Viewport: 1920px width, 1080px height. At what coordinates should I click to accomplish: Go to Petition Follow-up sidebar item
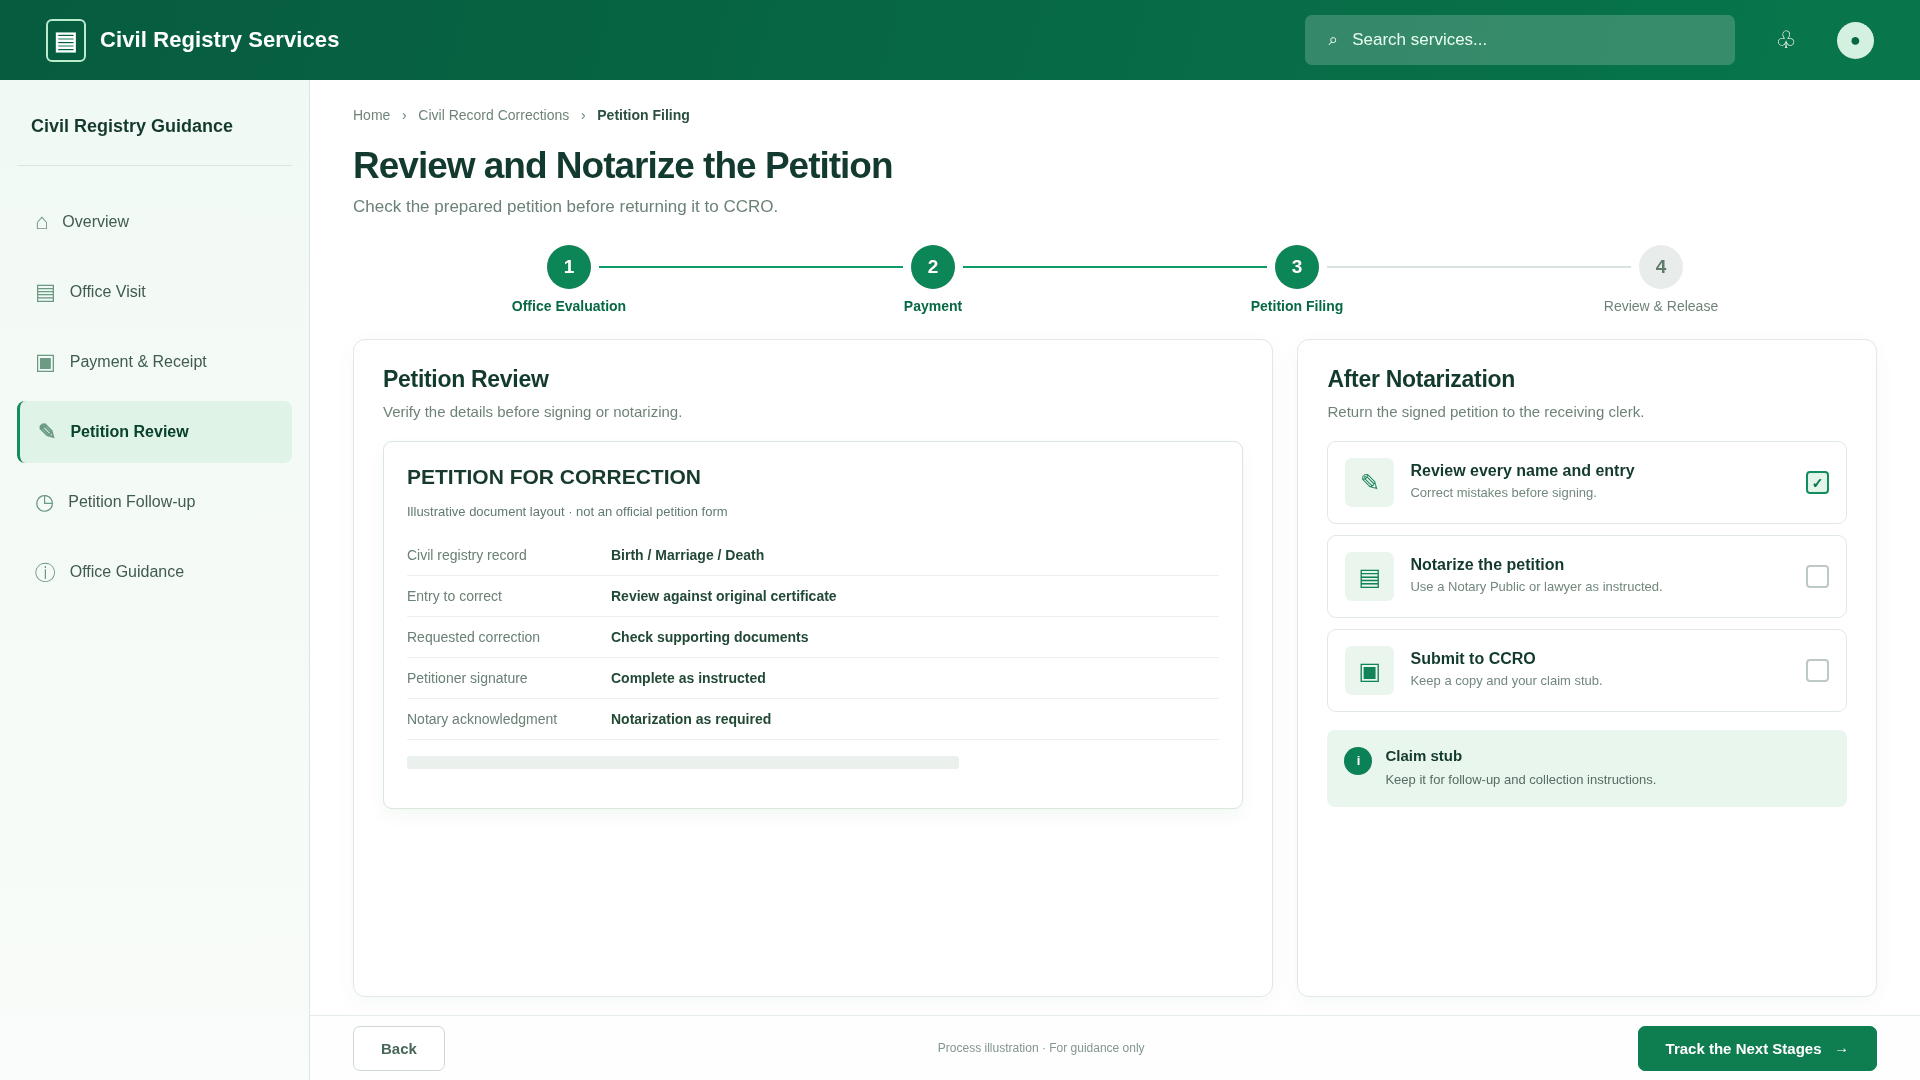coord(155,502)
